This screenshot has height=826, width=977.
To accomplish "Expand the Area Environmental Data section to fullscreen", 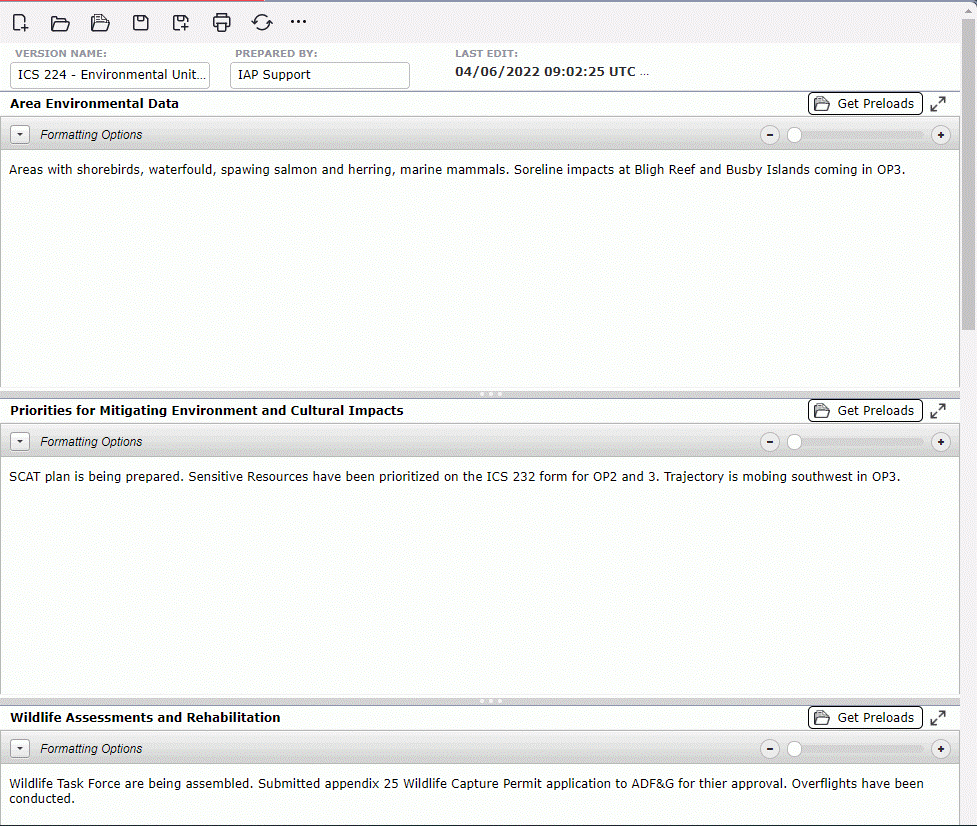I will [x=938, y=104].
